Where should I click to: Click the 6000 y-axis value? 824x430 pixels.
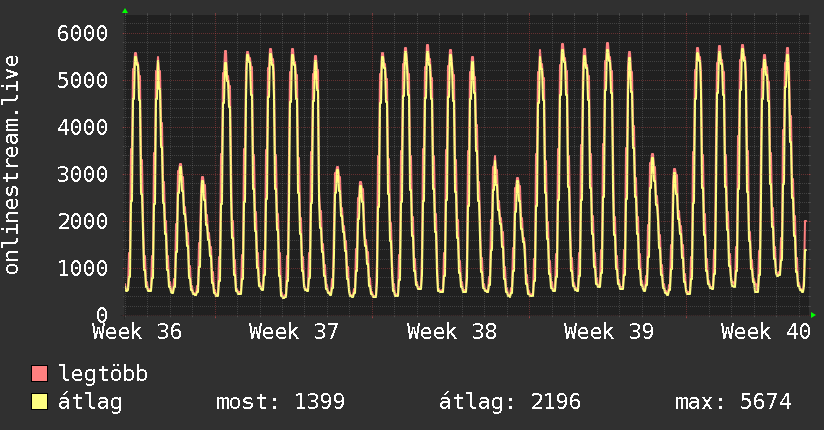pyautogui.click(x=83, y=33)
